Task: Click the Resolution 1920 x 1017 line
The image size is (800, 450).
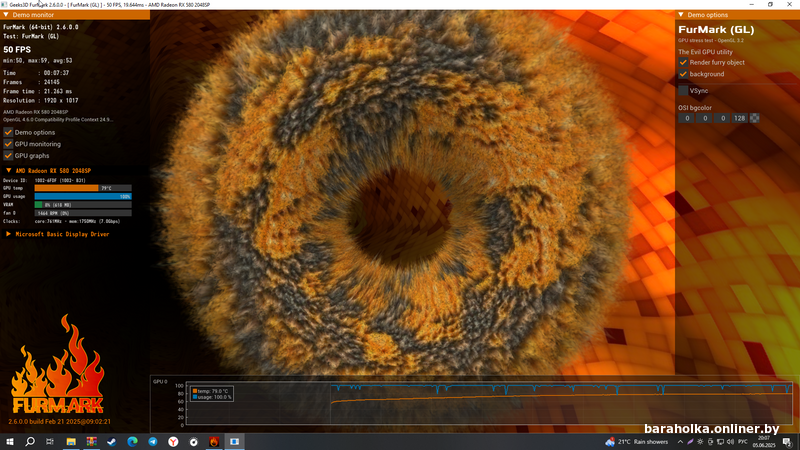Action: [x=41, y=101]
